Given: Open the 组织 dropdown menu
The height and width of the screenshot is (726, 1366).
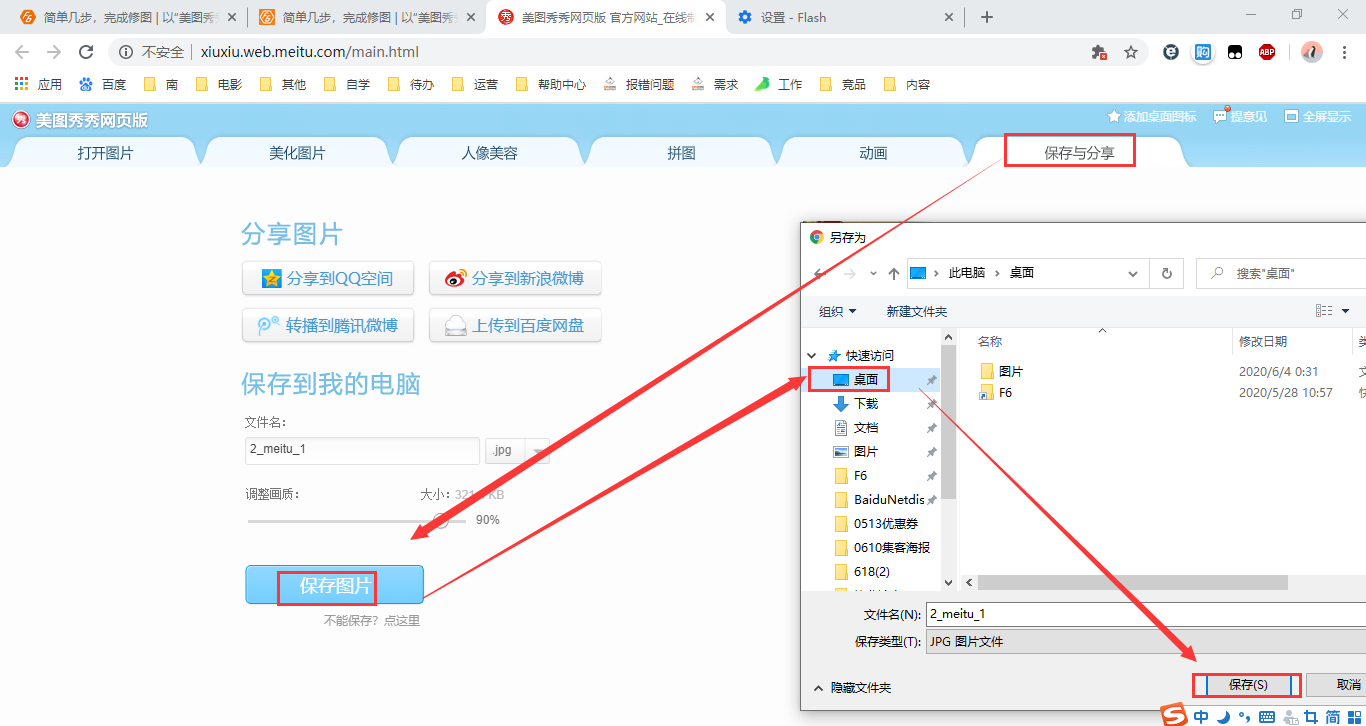Looking at the screenshot, I should click(837, 312).
